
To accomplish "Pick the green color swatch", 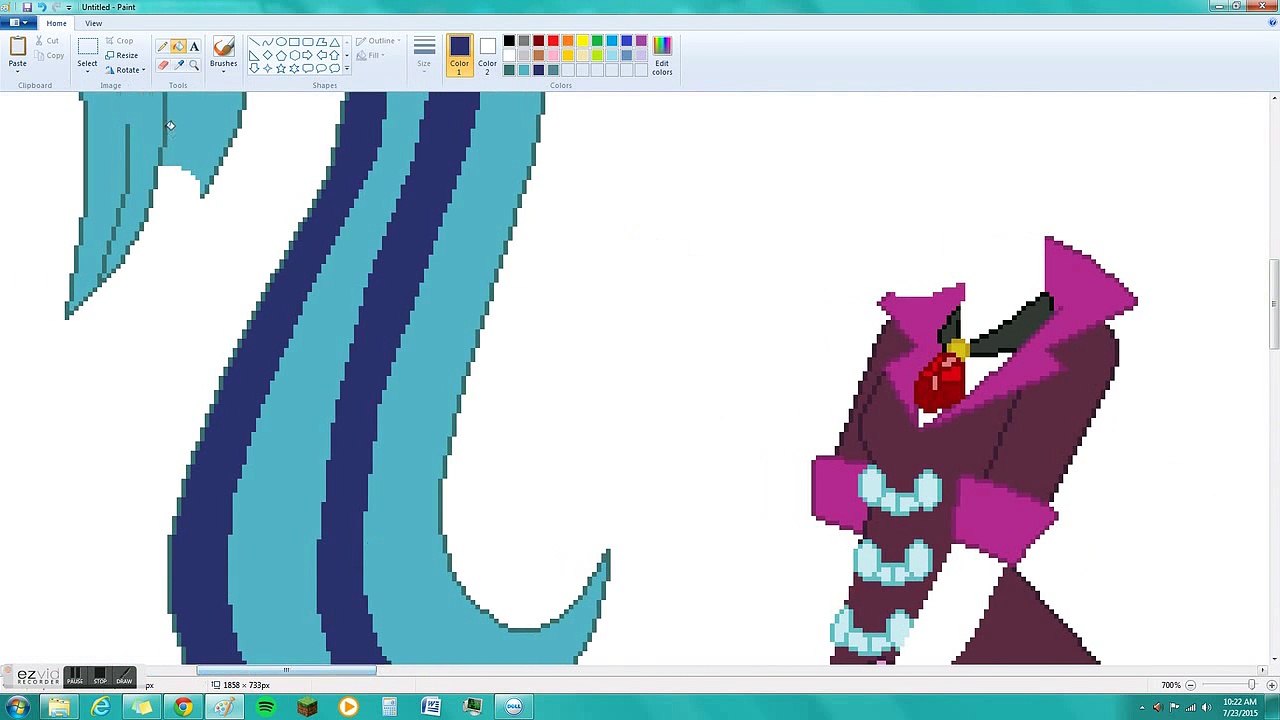I will [x=597, y=41].
